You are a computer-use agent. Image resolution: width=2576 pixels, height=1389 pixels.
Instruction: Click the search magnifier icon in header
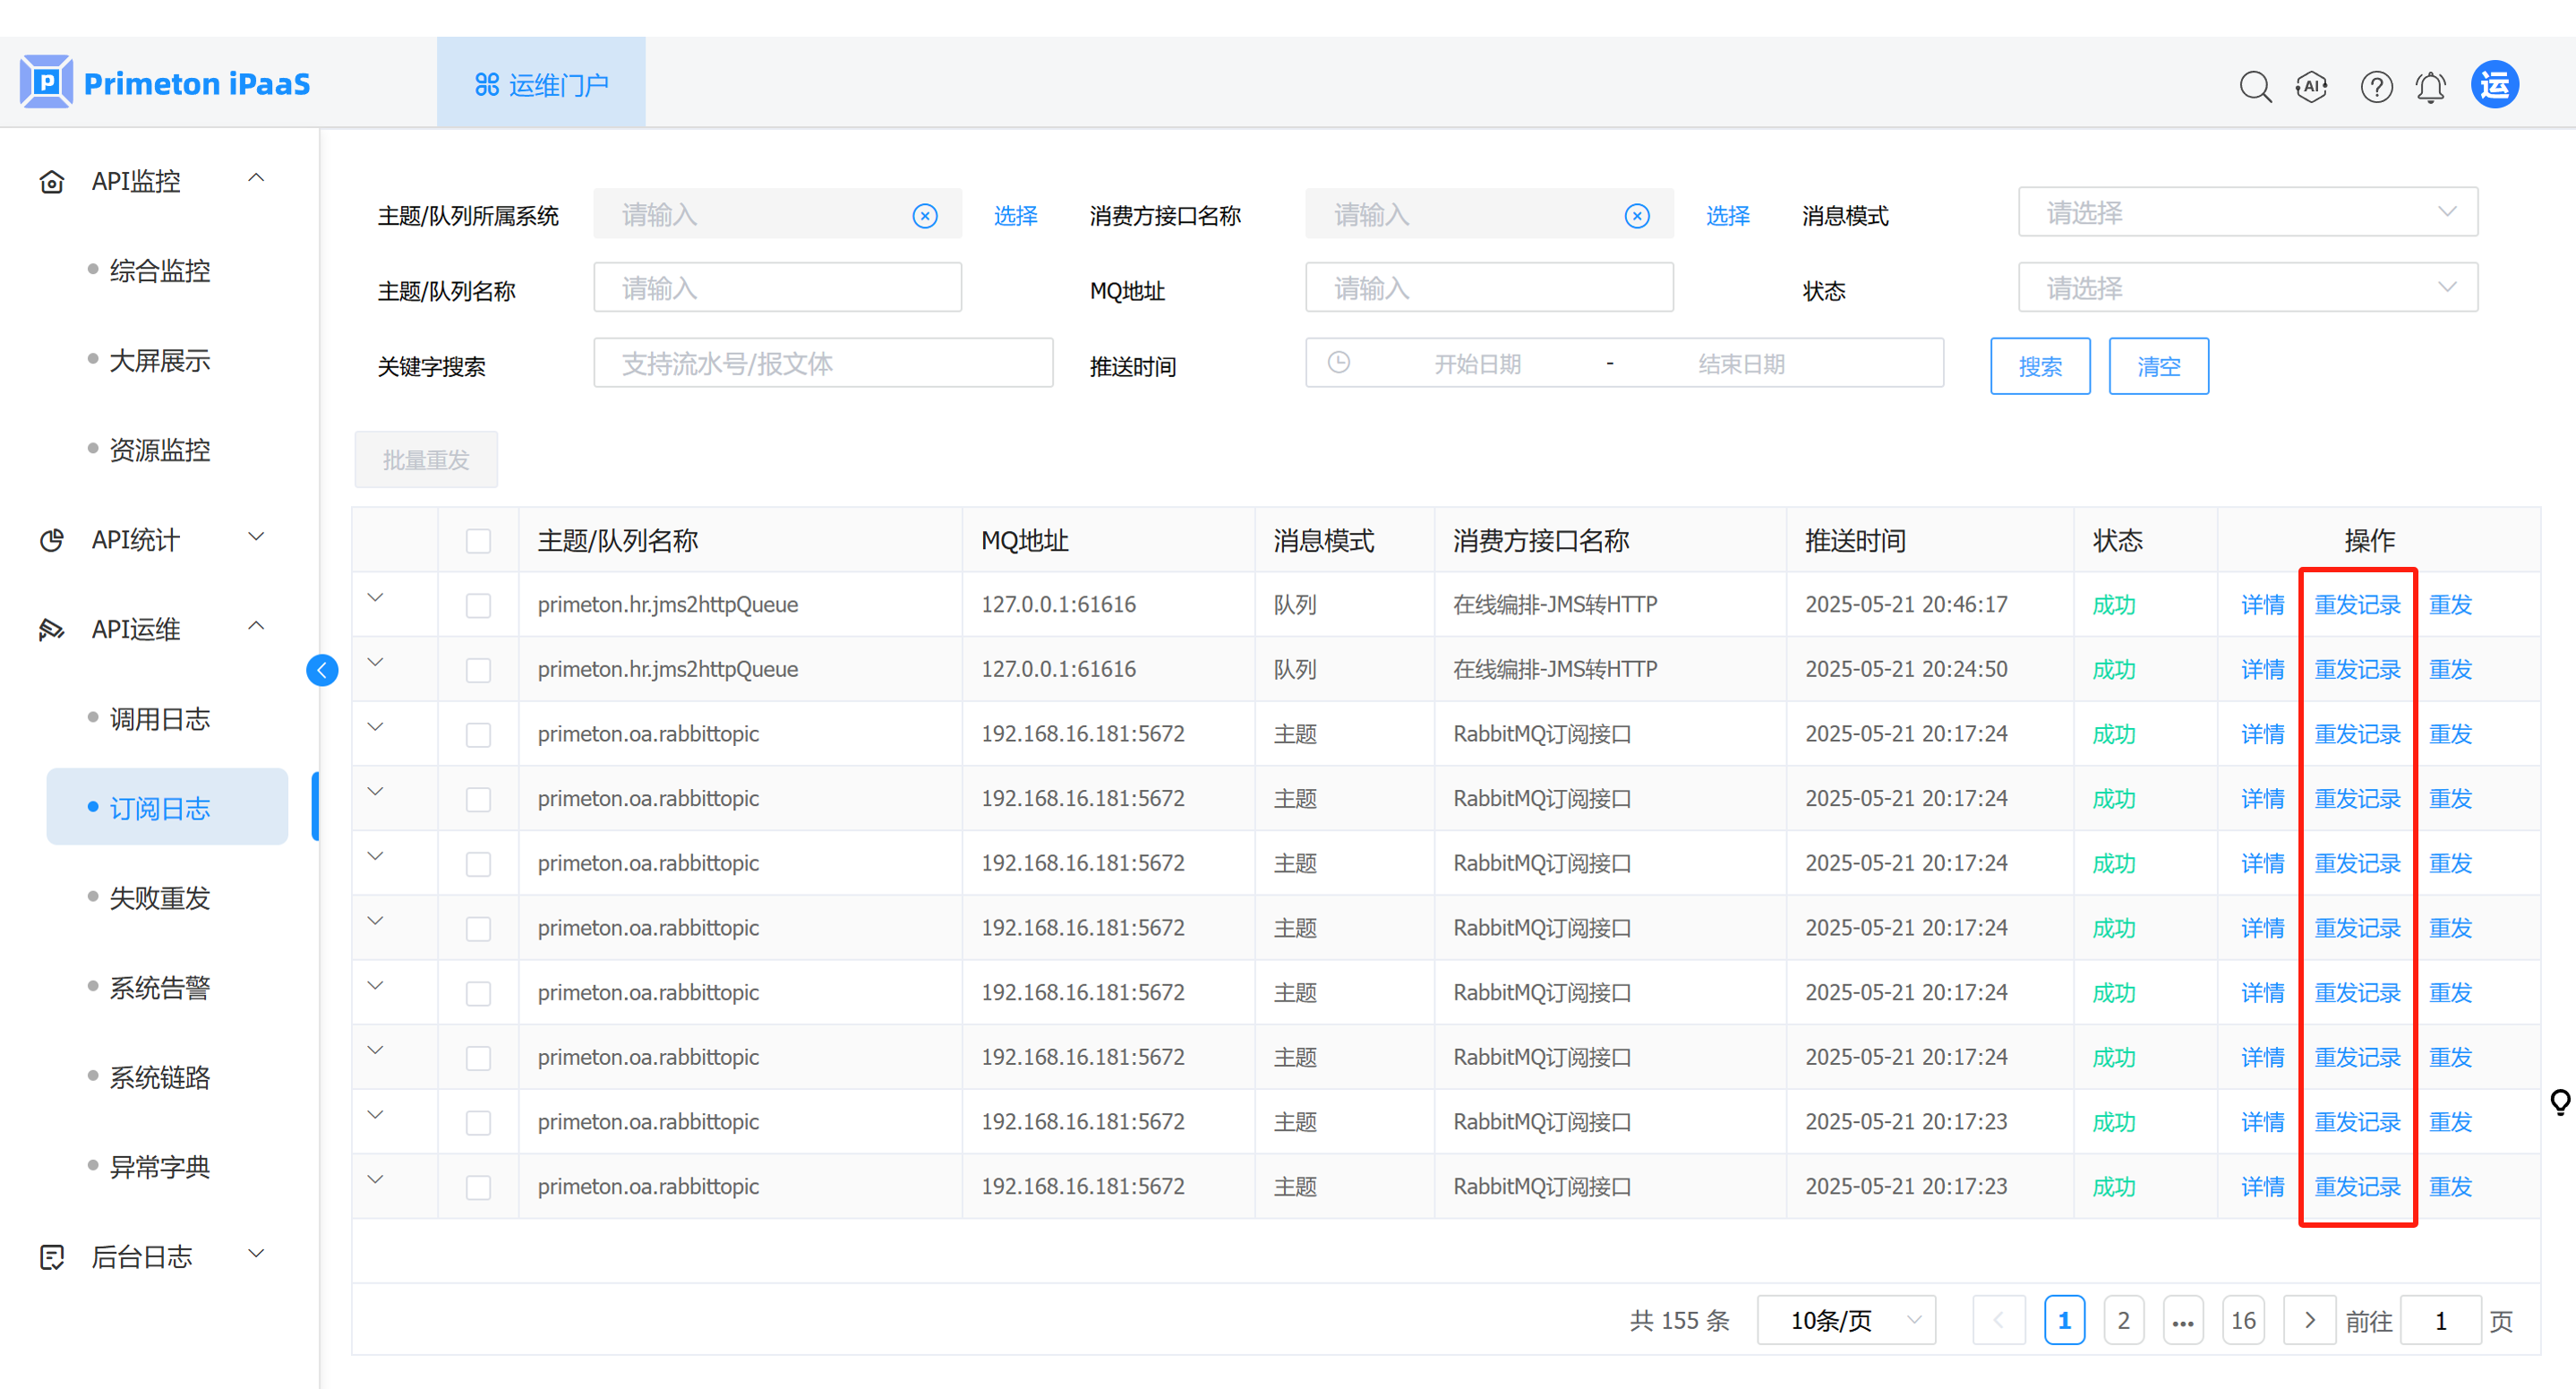pos(2254,86)
